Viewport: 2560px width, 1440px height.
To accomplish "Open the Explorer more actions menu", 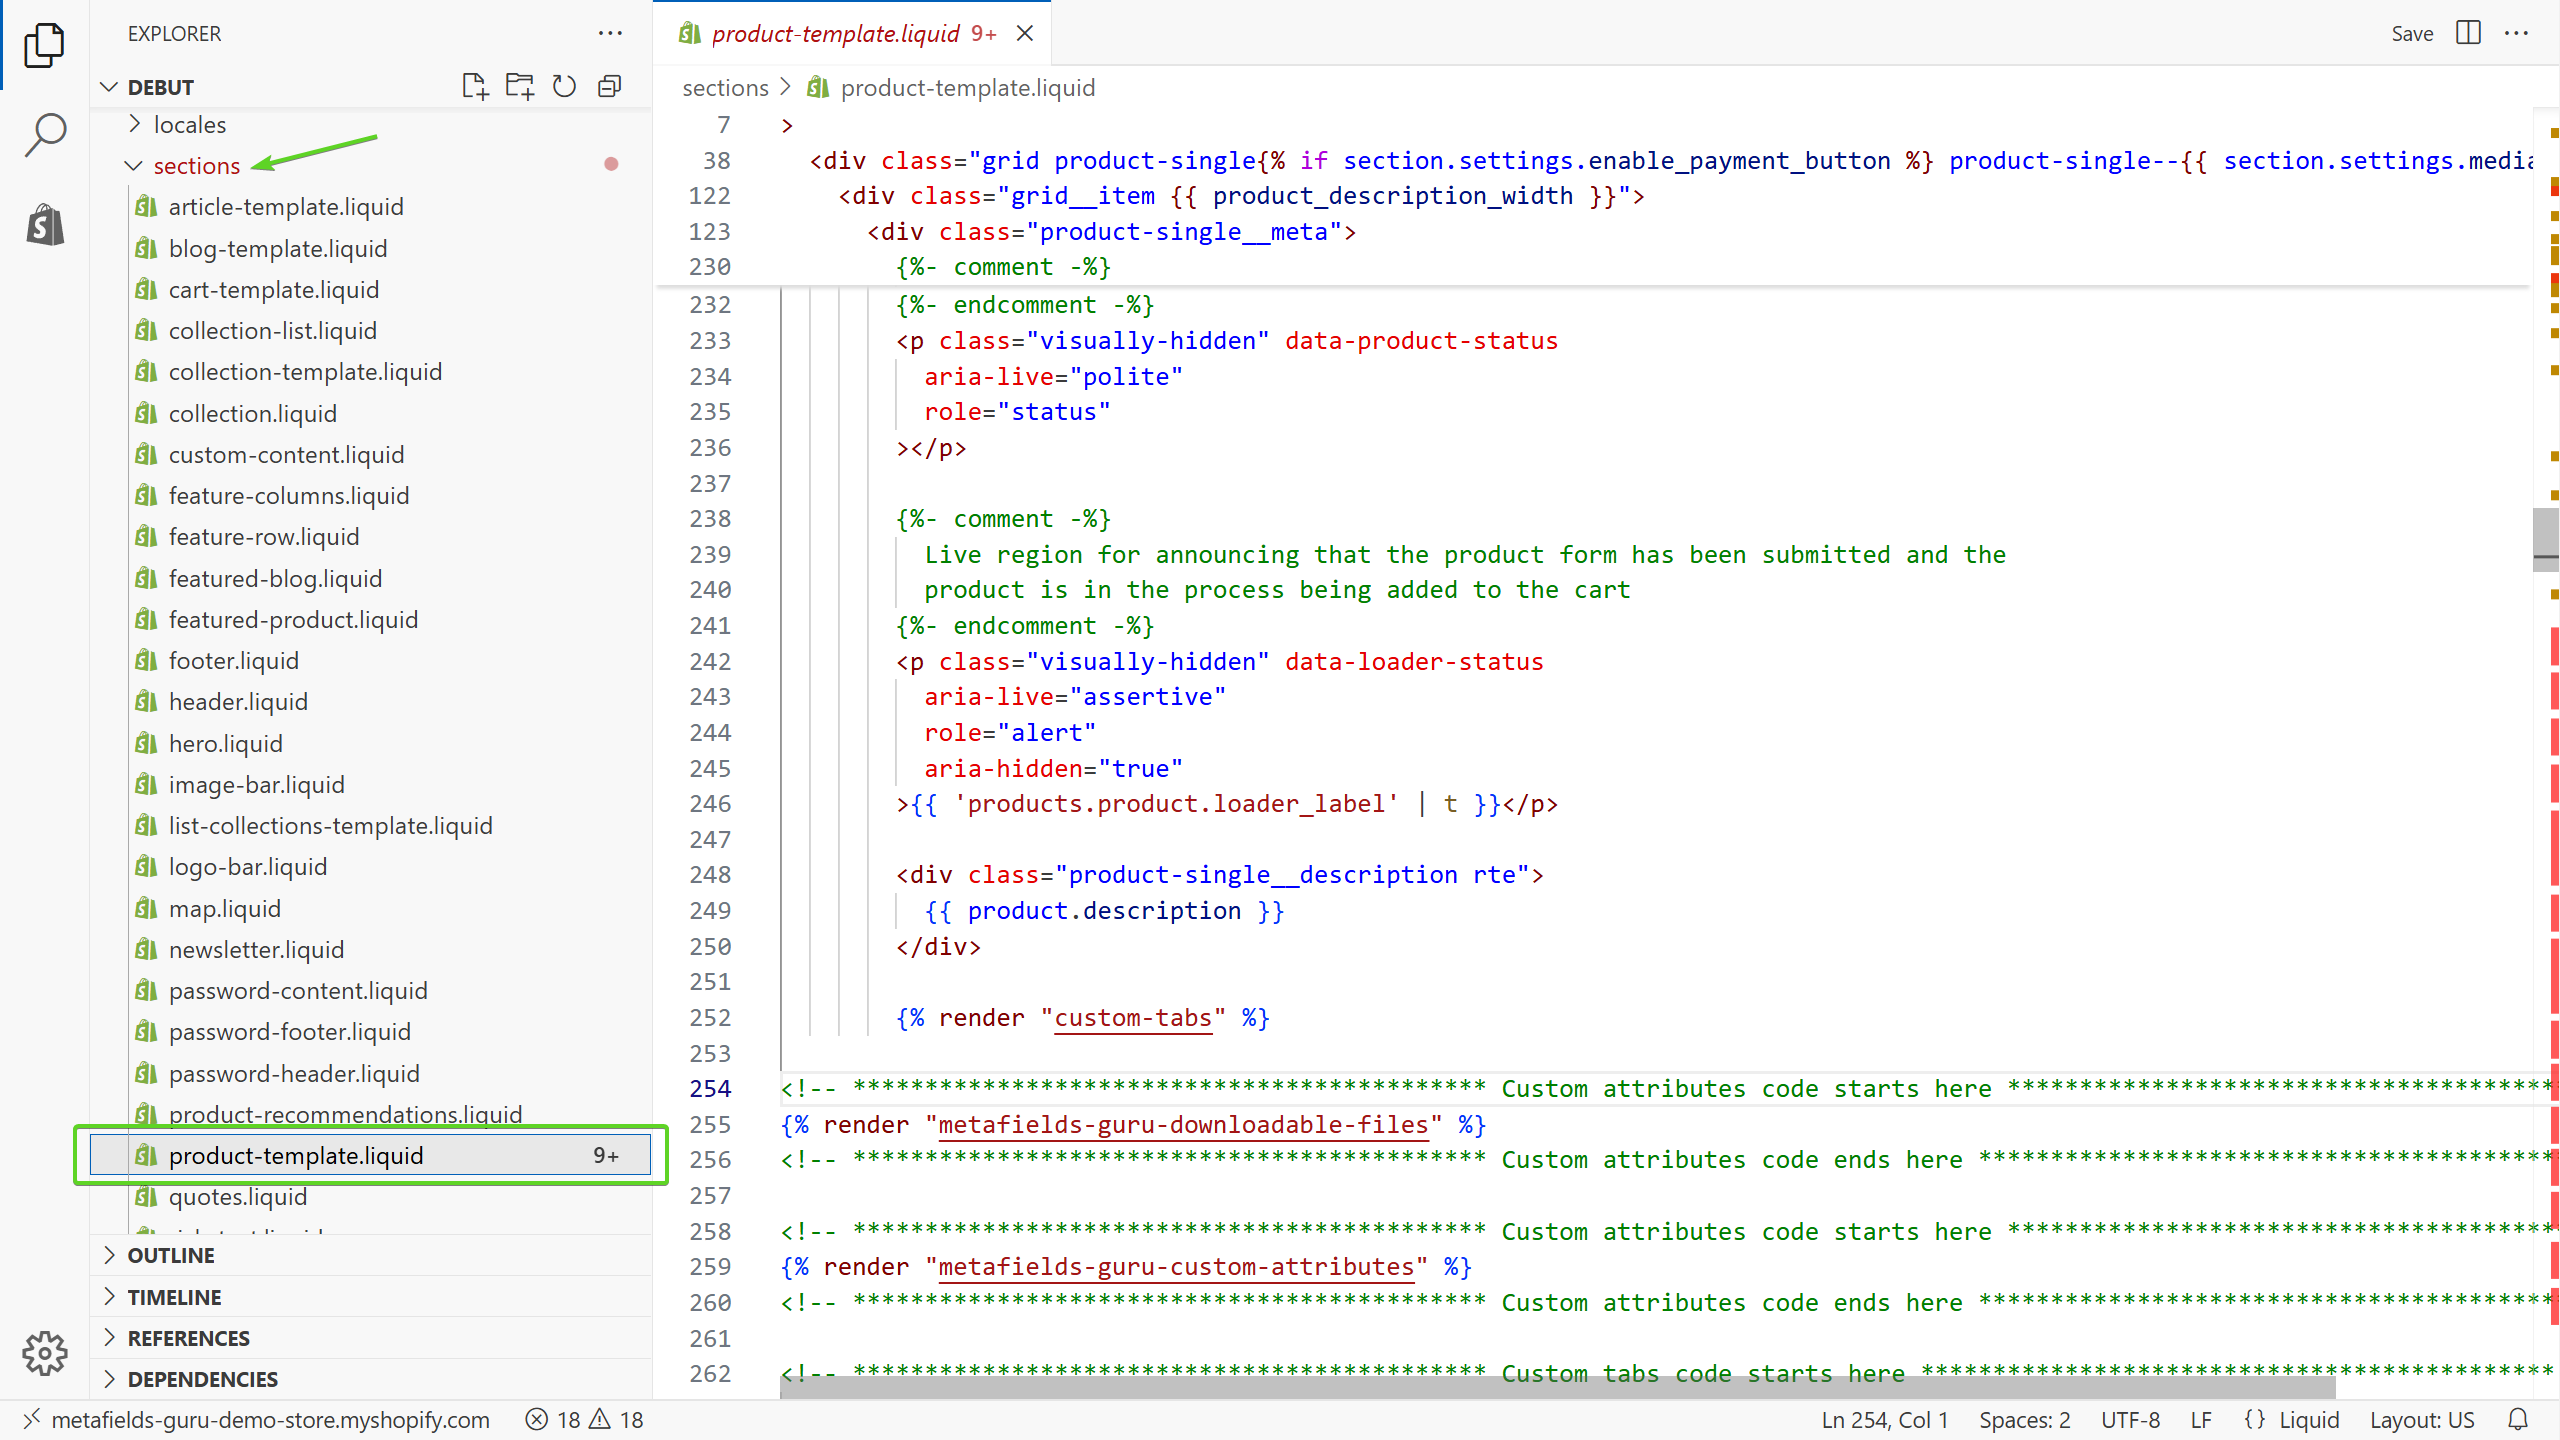I will pos(610,33).
